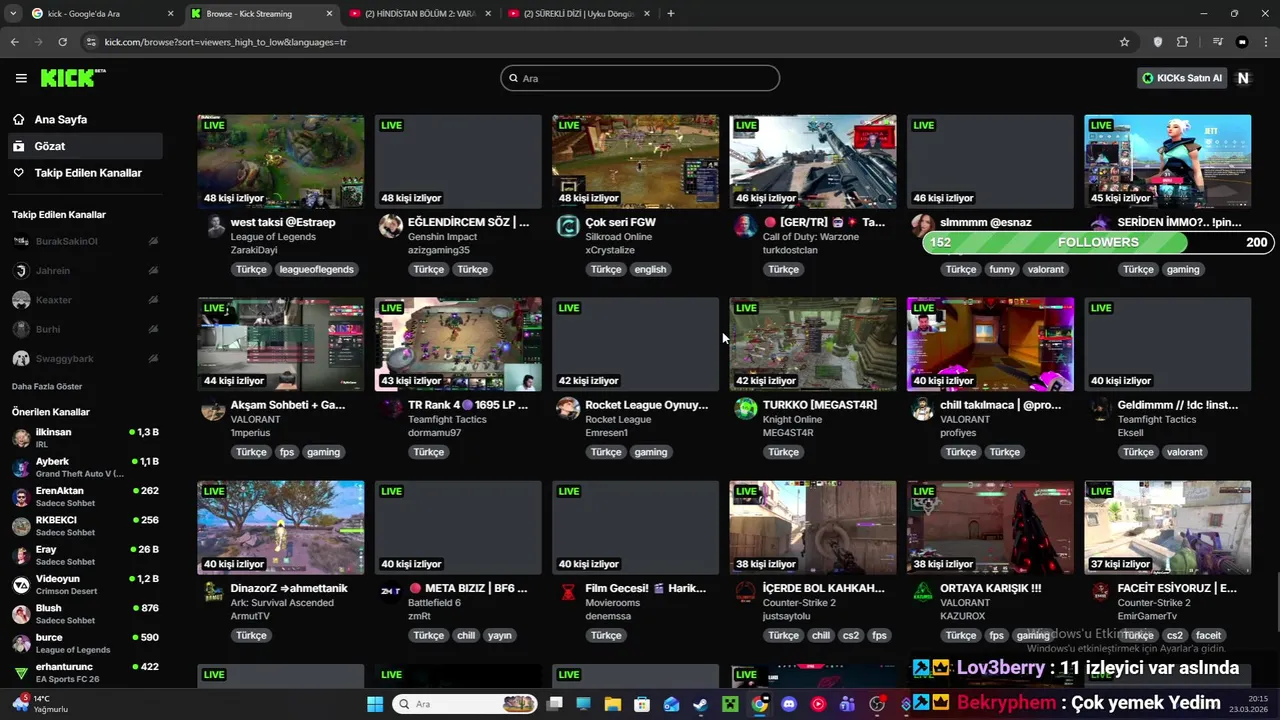This screenshot has height=720, width=1280.
Task: Switch to kick - Google'da Ara tab
Action: [x=103, y=14]
